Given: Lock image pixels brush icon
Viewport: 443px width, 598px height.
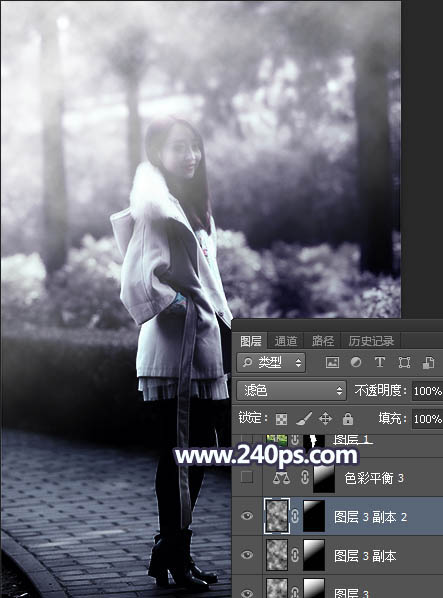Looking at the screenshot, I should pos(304,419).
